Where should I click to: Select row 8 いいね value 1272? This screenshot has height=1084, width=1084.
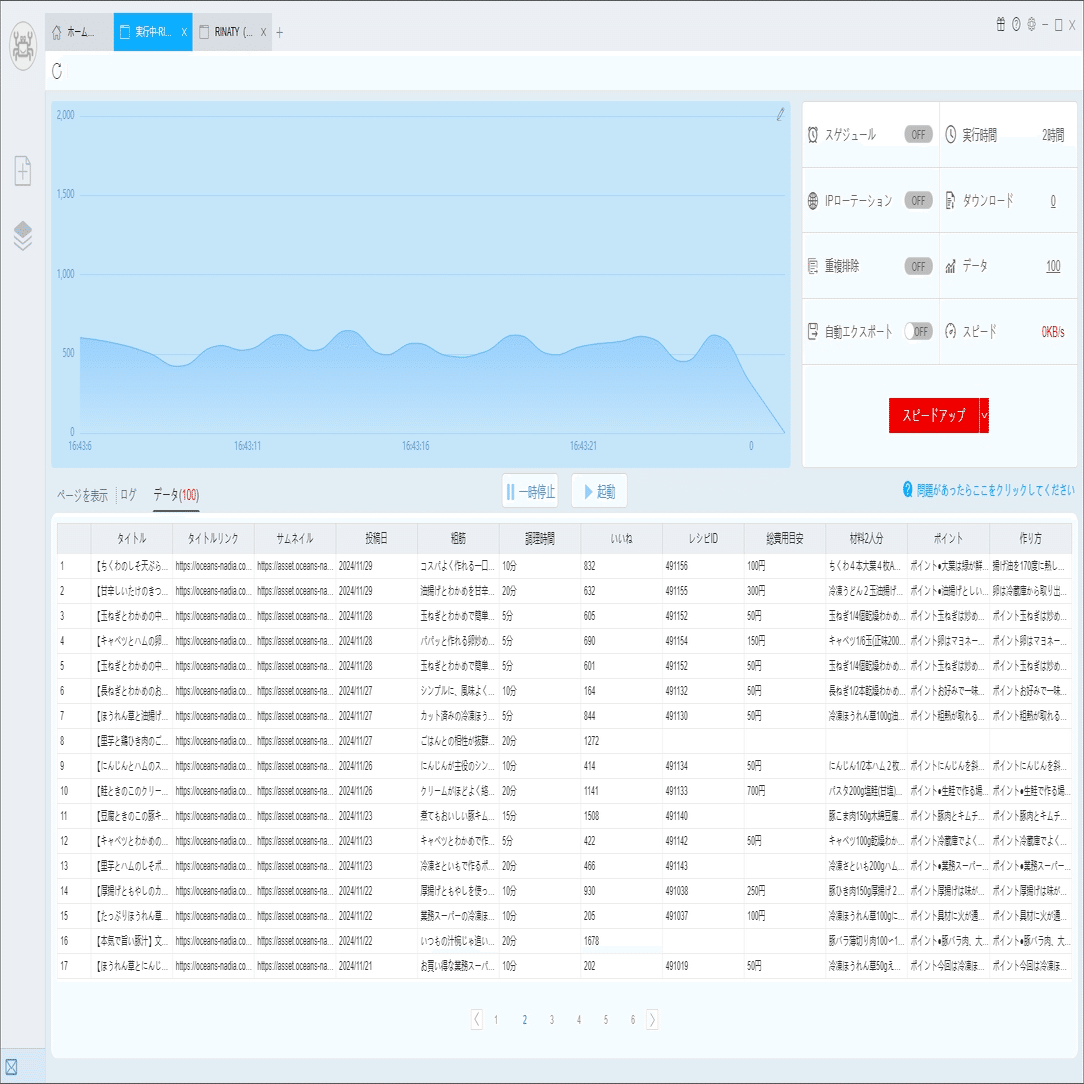622,741
